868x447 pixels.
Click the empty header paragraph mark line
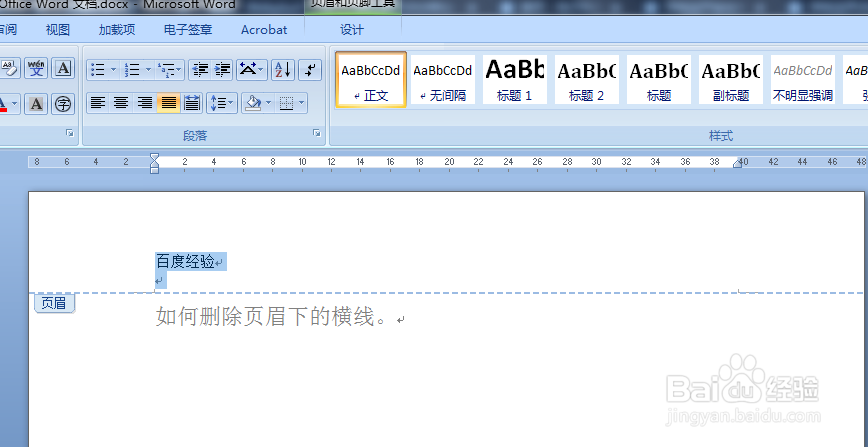[160, 281]
